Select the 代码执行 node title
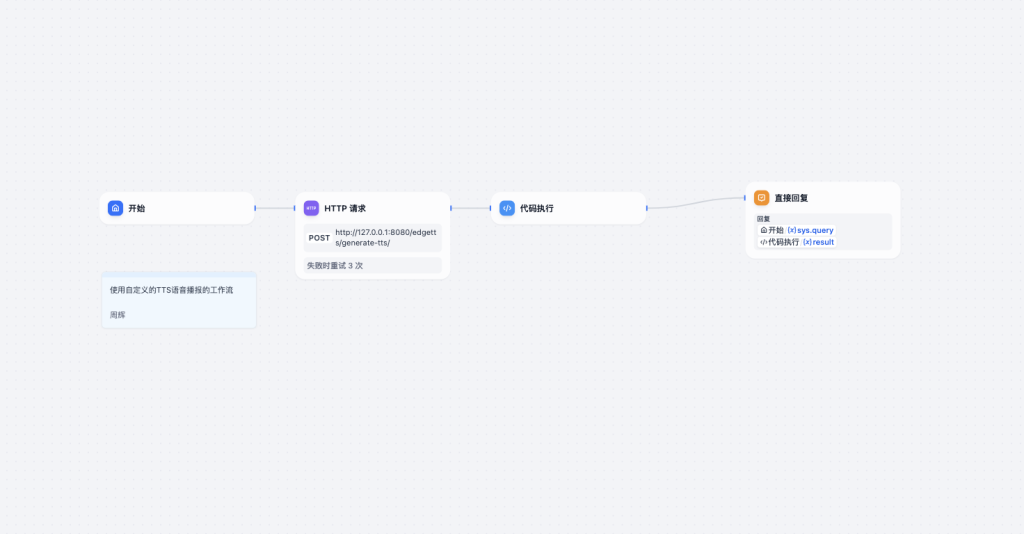Image resolution: width=1024 pixels, height=534 pixels. (537, 208)
